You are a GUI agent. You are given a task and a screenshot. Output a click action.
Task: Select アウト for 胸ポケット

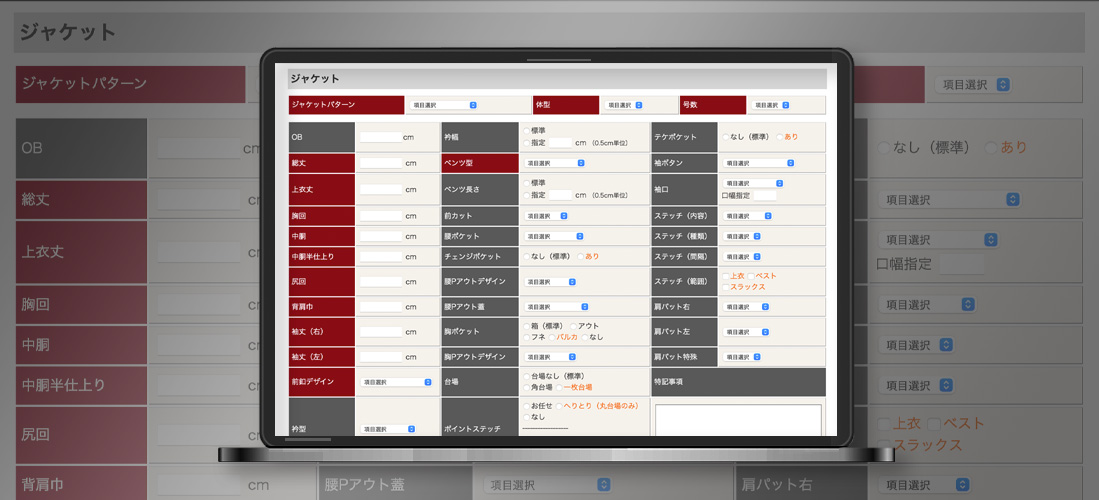(x=573, y=326)
